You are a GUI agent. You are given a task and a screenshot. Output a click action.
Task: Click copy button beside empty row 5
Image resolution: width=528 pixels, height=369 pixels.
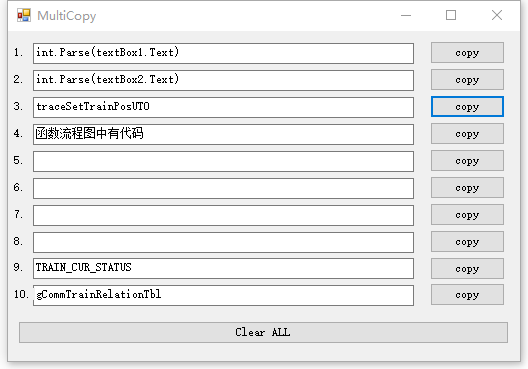pyautogui.click(x=467, y=161)
